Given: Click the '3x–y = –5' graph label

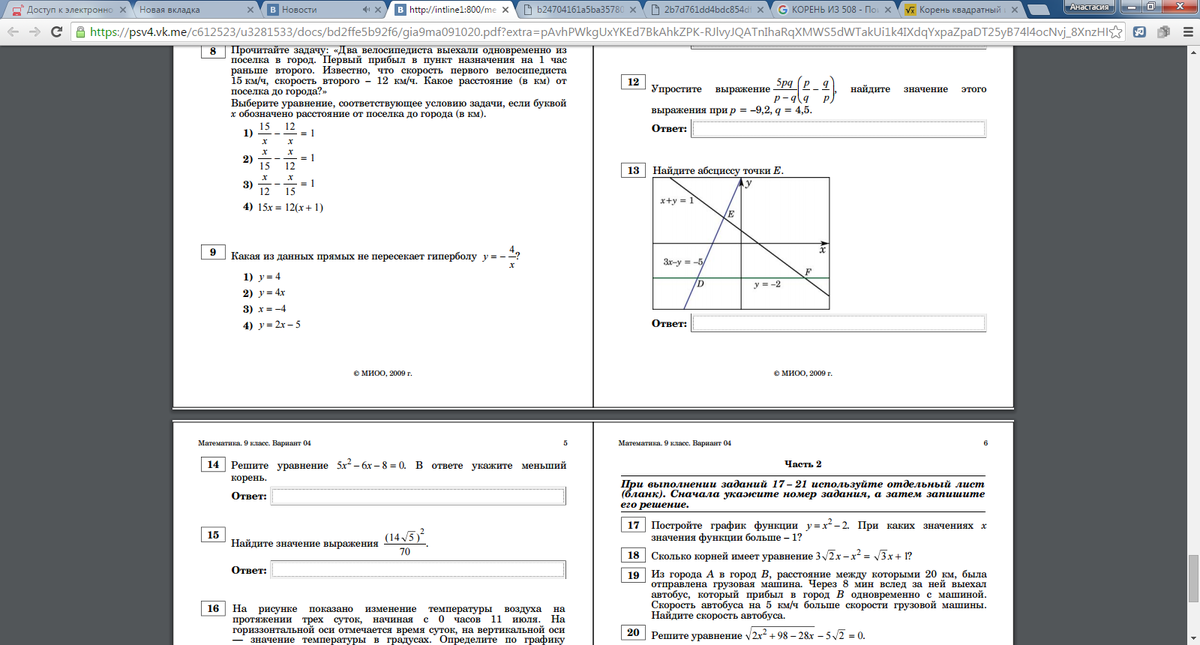Looking at the screenshot, I should (x=683, y=262).
